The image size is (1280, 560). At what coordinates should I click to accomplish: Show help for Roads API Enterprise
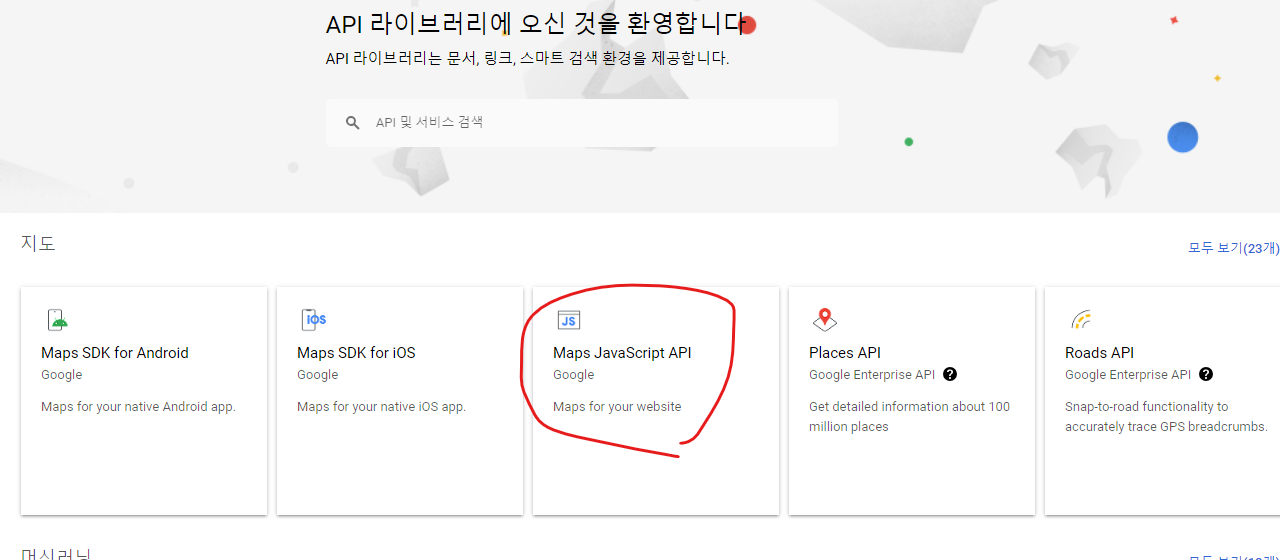coord(1206,374)
